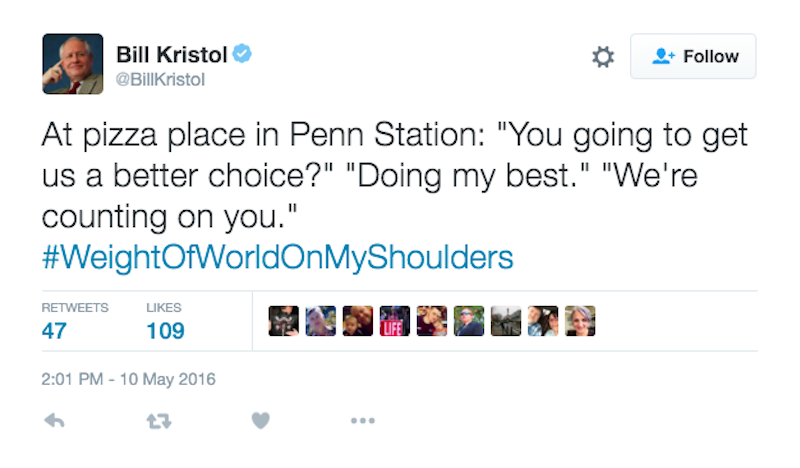Open the 2:01 PM - 10 May 2016 timestamp
The image size is (800, 468).
[129, 379]
